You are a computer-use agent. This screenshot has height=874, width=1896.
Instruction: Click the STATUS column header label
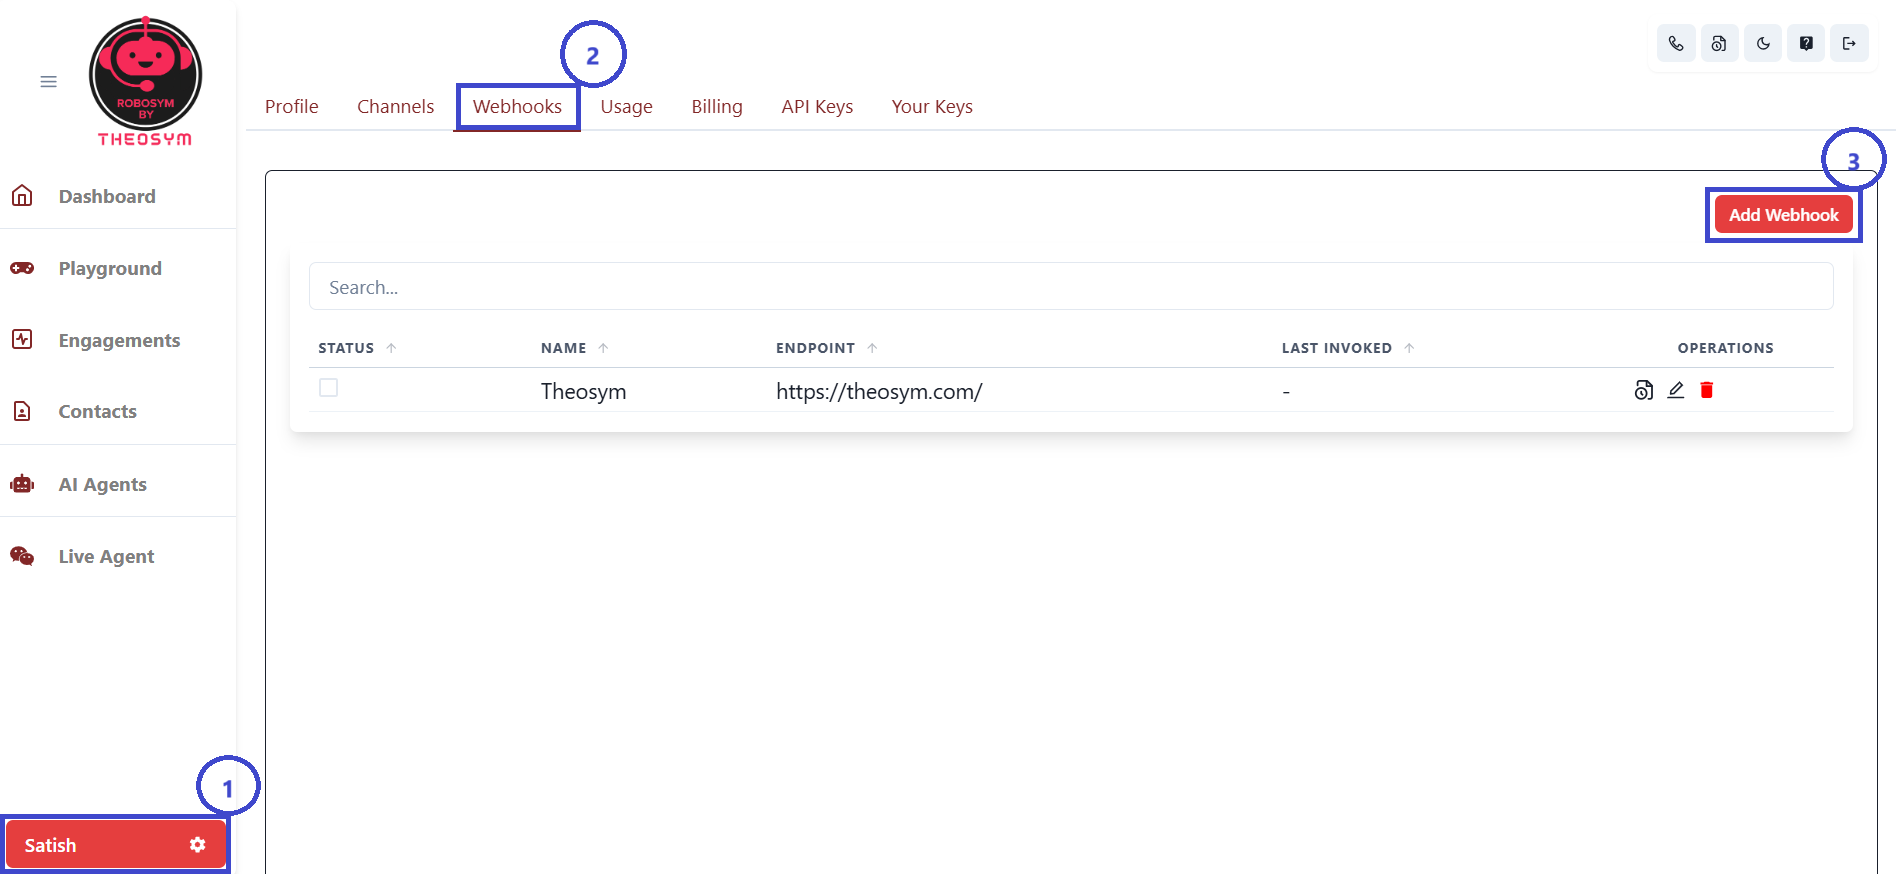[346, 348]
